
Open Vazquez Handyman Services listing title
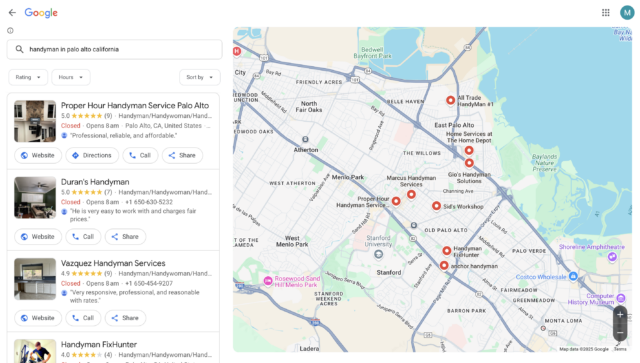pos(113,263)
